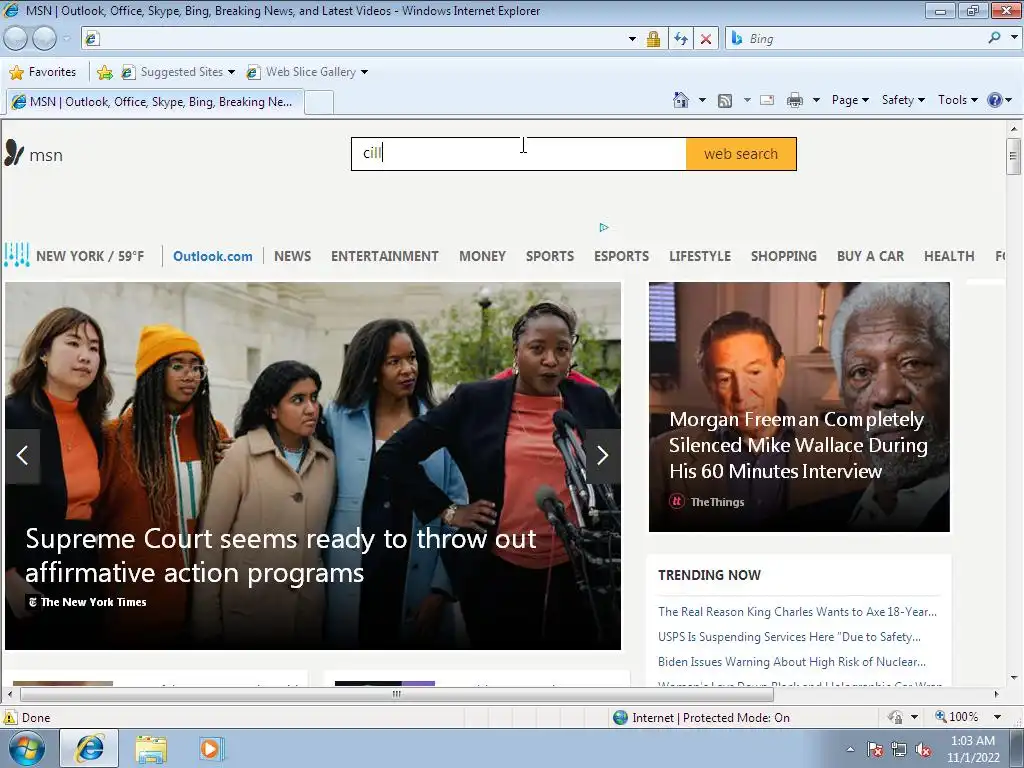Add to Favorites bar icon
The width and height of the screenshot is (1024, 768).
point(104,72)
